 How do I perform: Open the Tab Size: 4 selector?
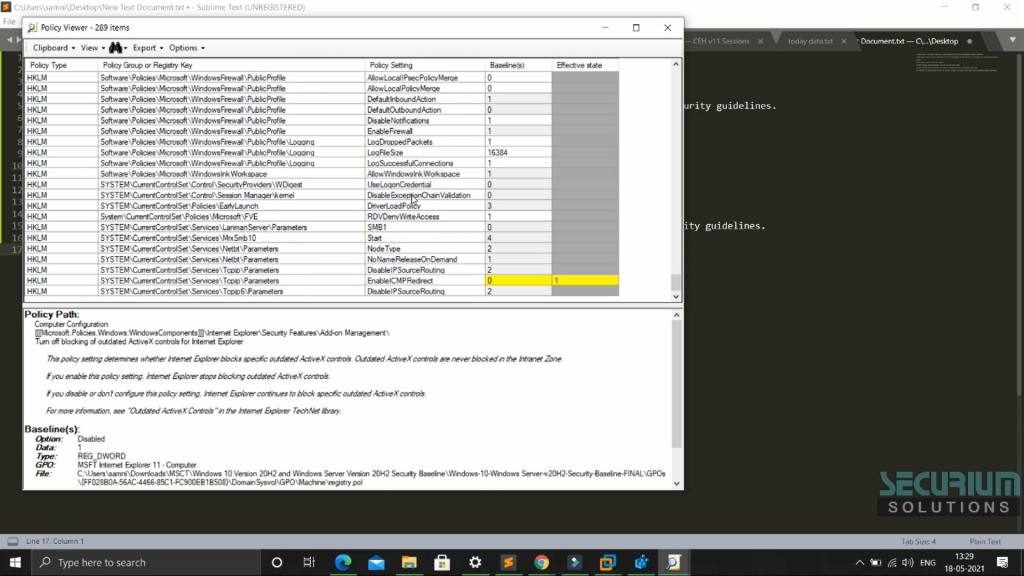pyautogui.click(x=918, y=541)
